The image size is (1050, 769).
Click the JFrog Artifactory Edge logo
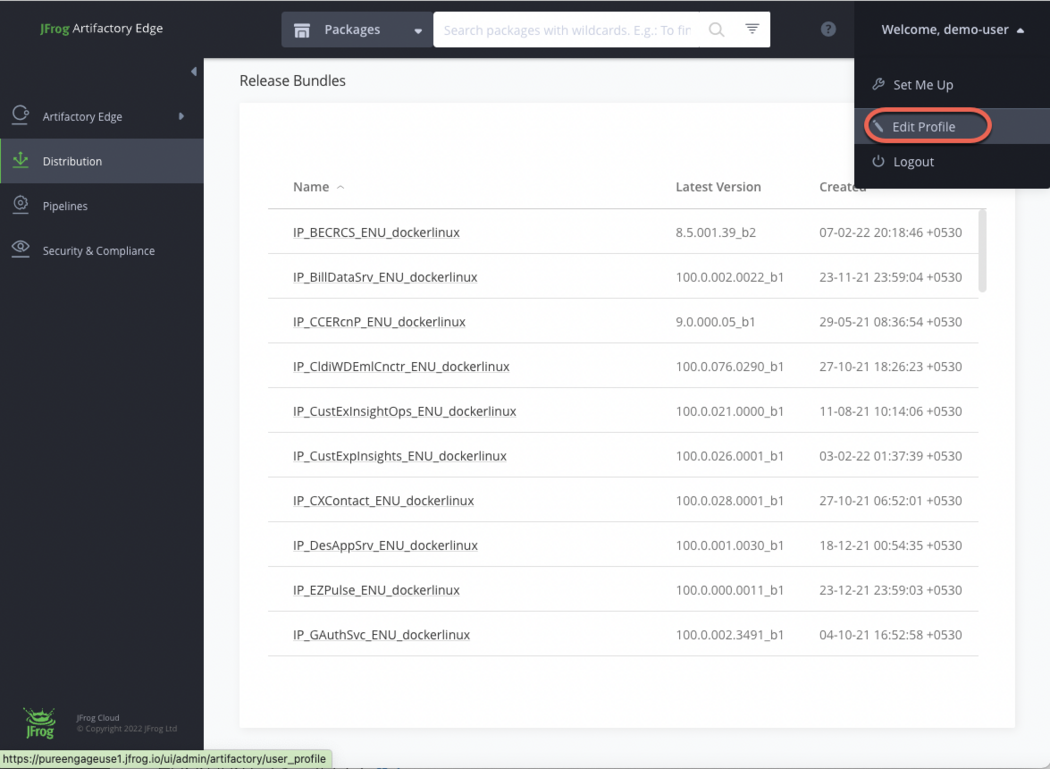tap(101, 28)
